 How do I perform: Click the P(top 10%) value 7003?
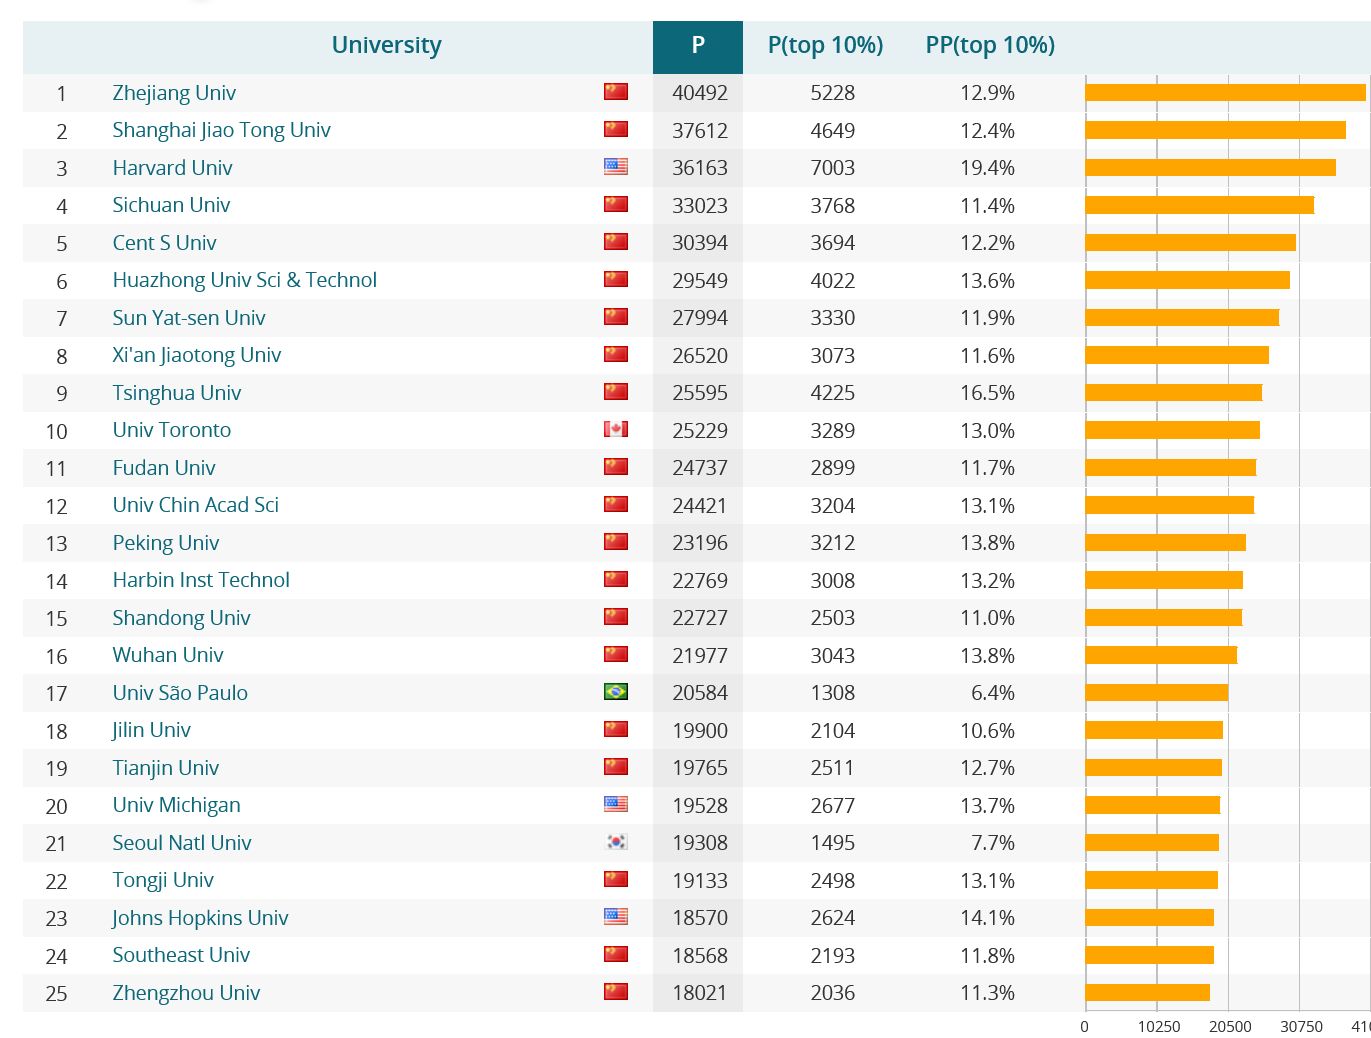833,168
